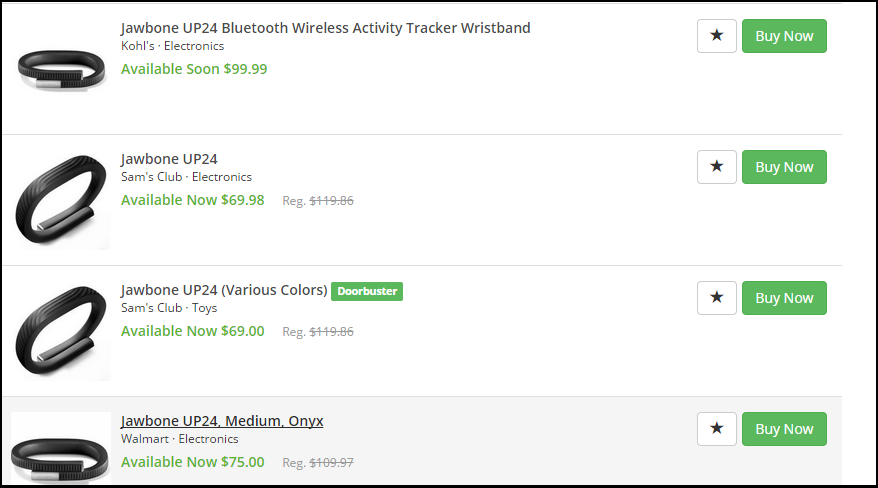The width and height of the screenshot is (878, 488).
Task: Click the green Doorbuster badge
Action: (x=367, y=291)
